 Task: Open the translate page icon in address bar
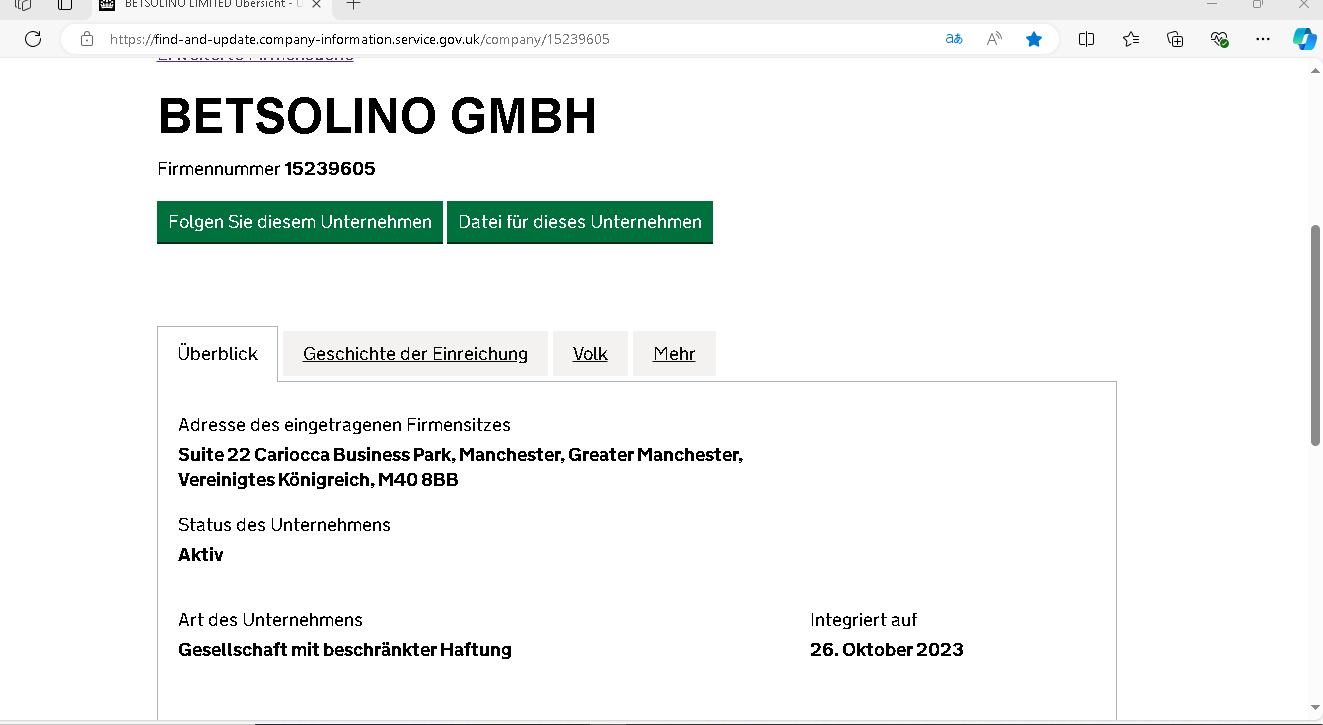[954, 39]
